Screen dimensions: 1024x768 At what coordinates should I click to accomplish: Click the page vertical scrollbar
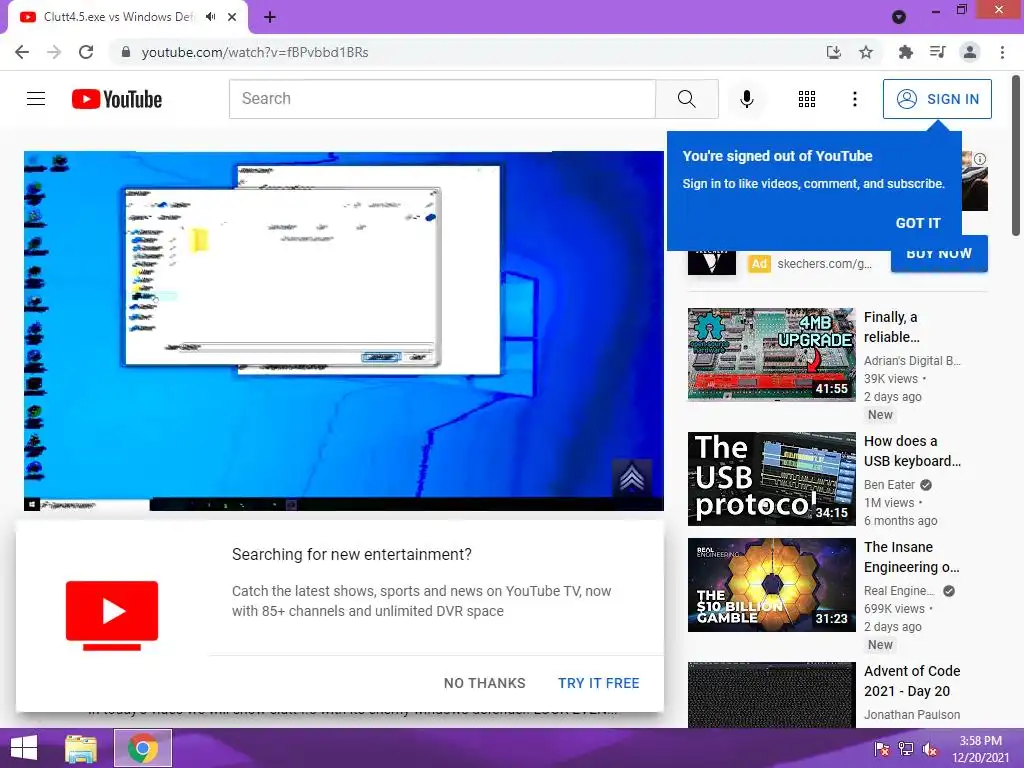pos(1016,155)
